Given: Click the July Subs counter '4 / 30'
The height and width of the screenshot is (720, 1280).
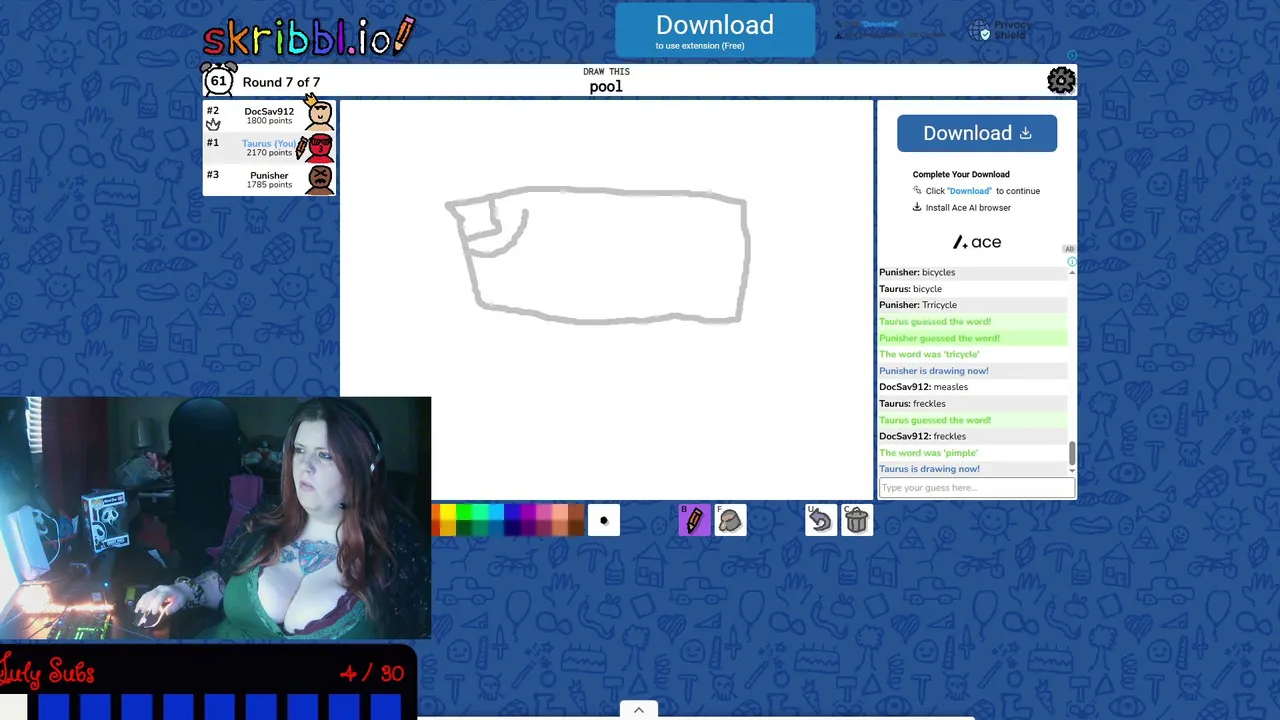Looking at the screenshot, I should pyautogui.click(x=371, y=673).
